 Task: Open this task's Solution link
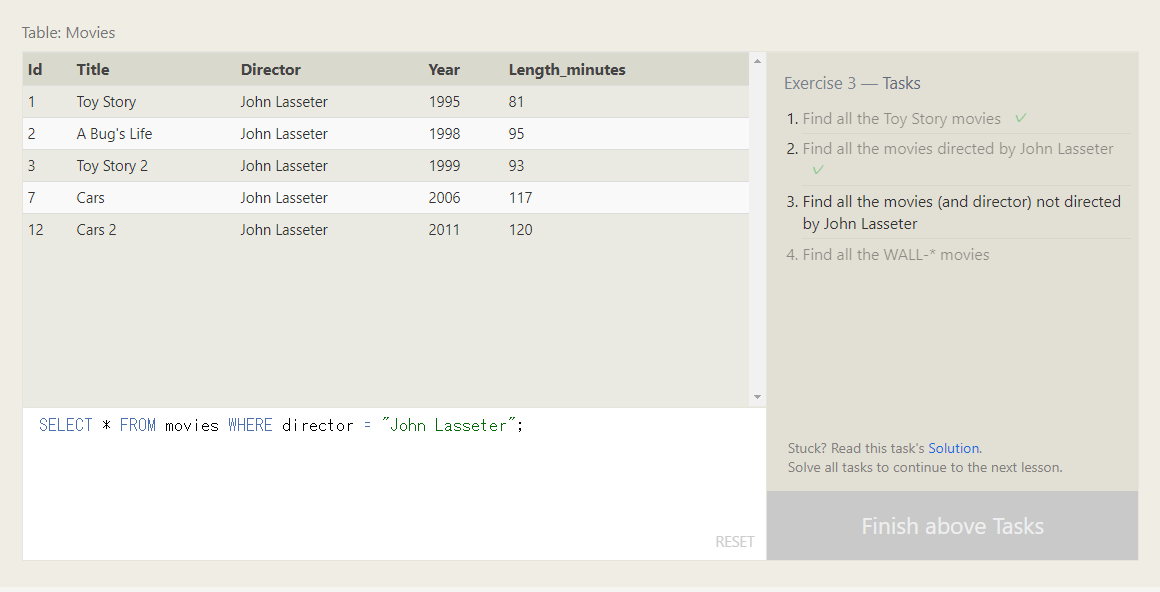click(953, 448)
